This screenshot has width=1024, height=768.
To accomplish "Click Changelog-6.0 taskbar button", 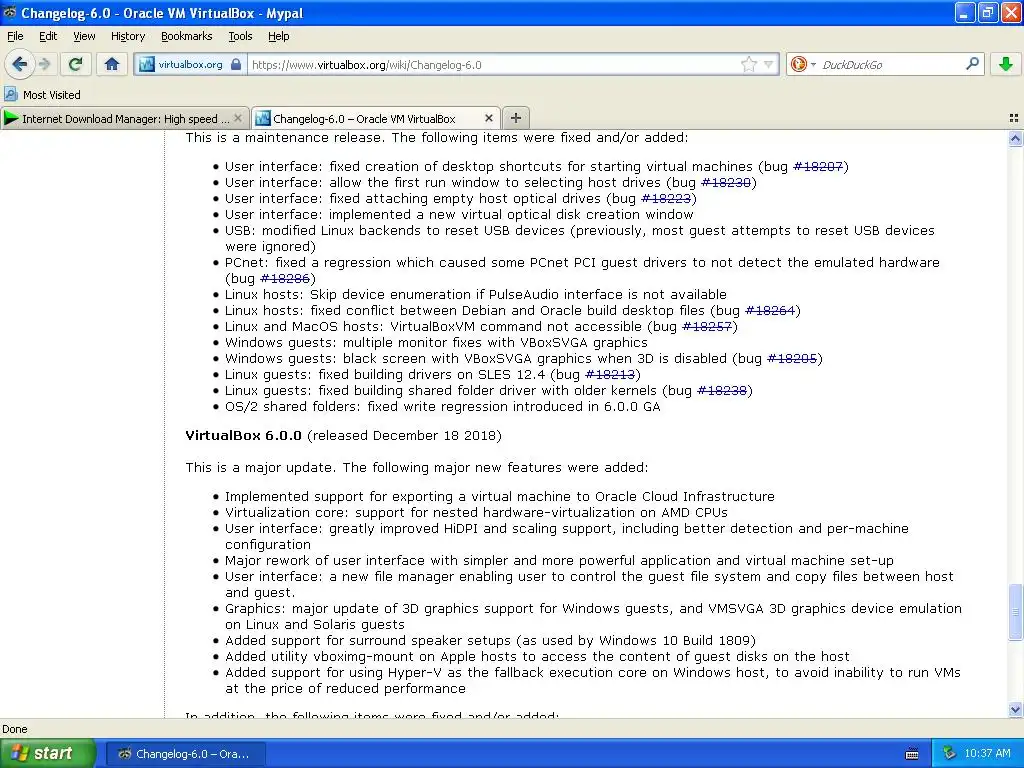I will pyautogui.click(x=185, y=754).
